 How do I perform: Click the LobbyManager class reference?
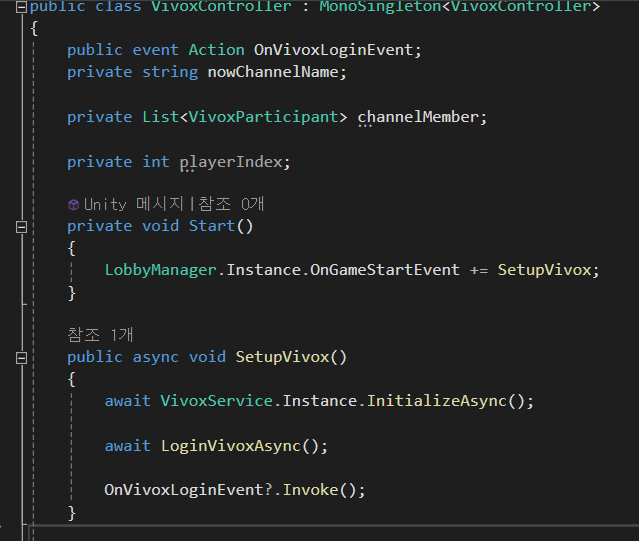coord(161,270)
